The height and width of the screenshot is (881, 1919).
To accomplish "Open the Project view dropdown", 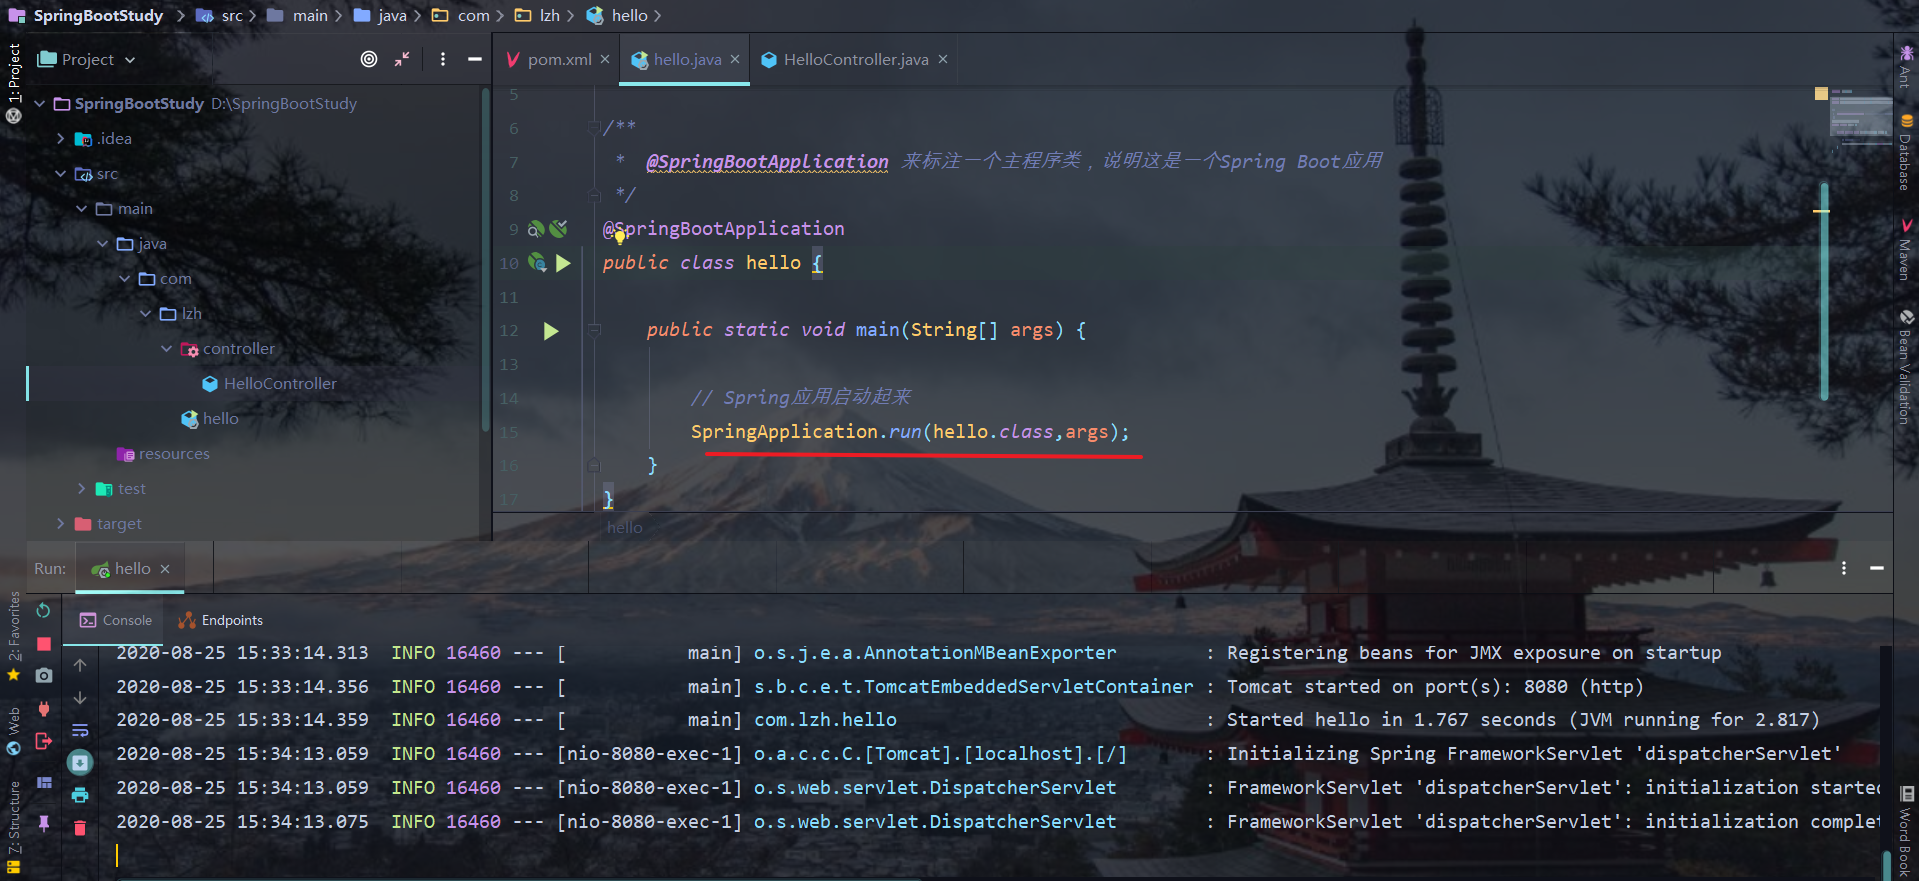I will 86,59.
